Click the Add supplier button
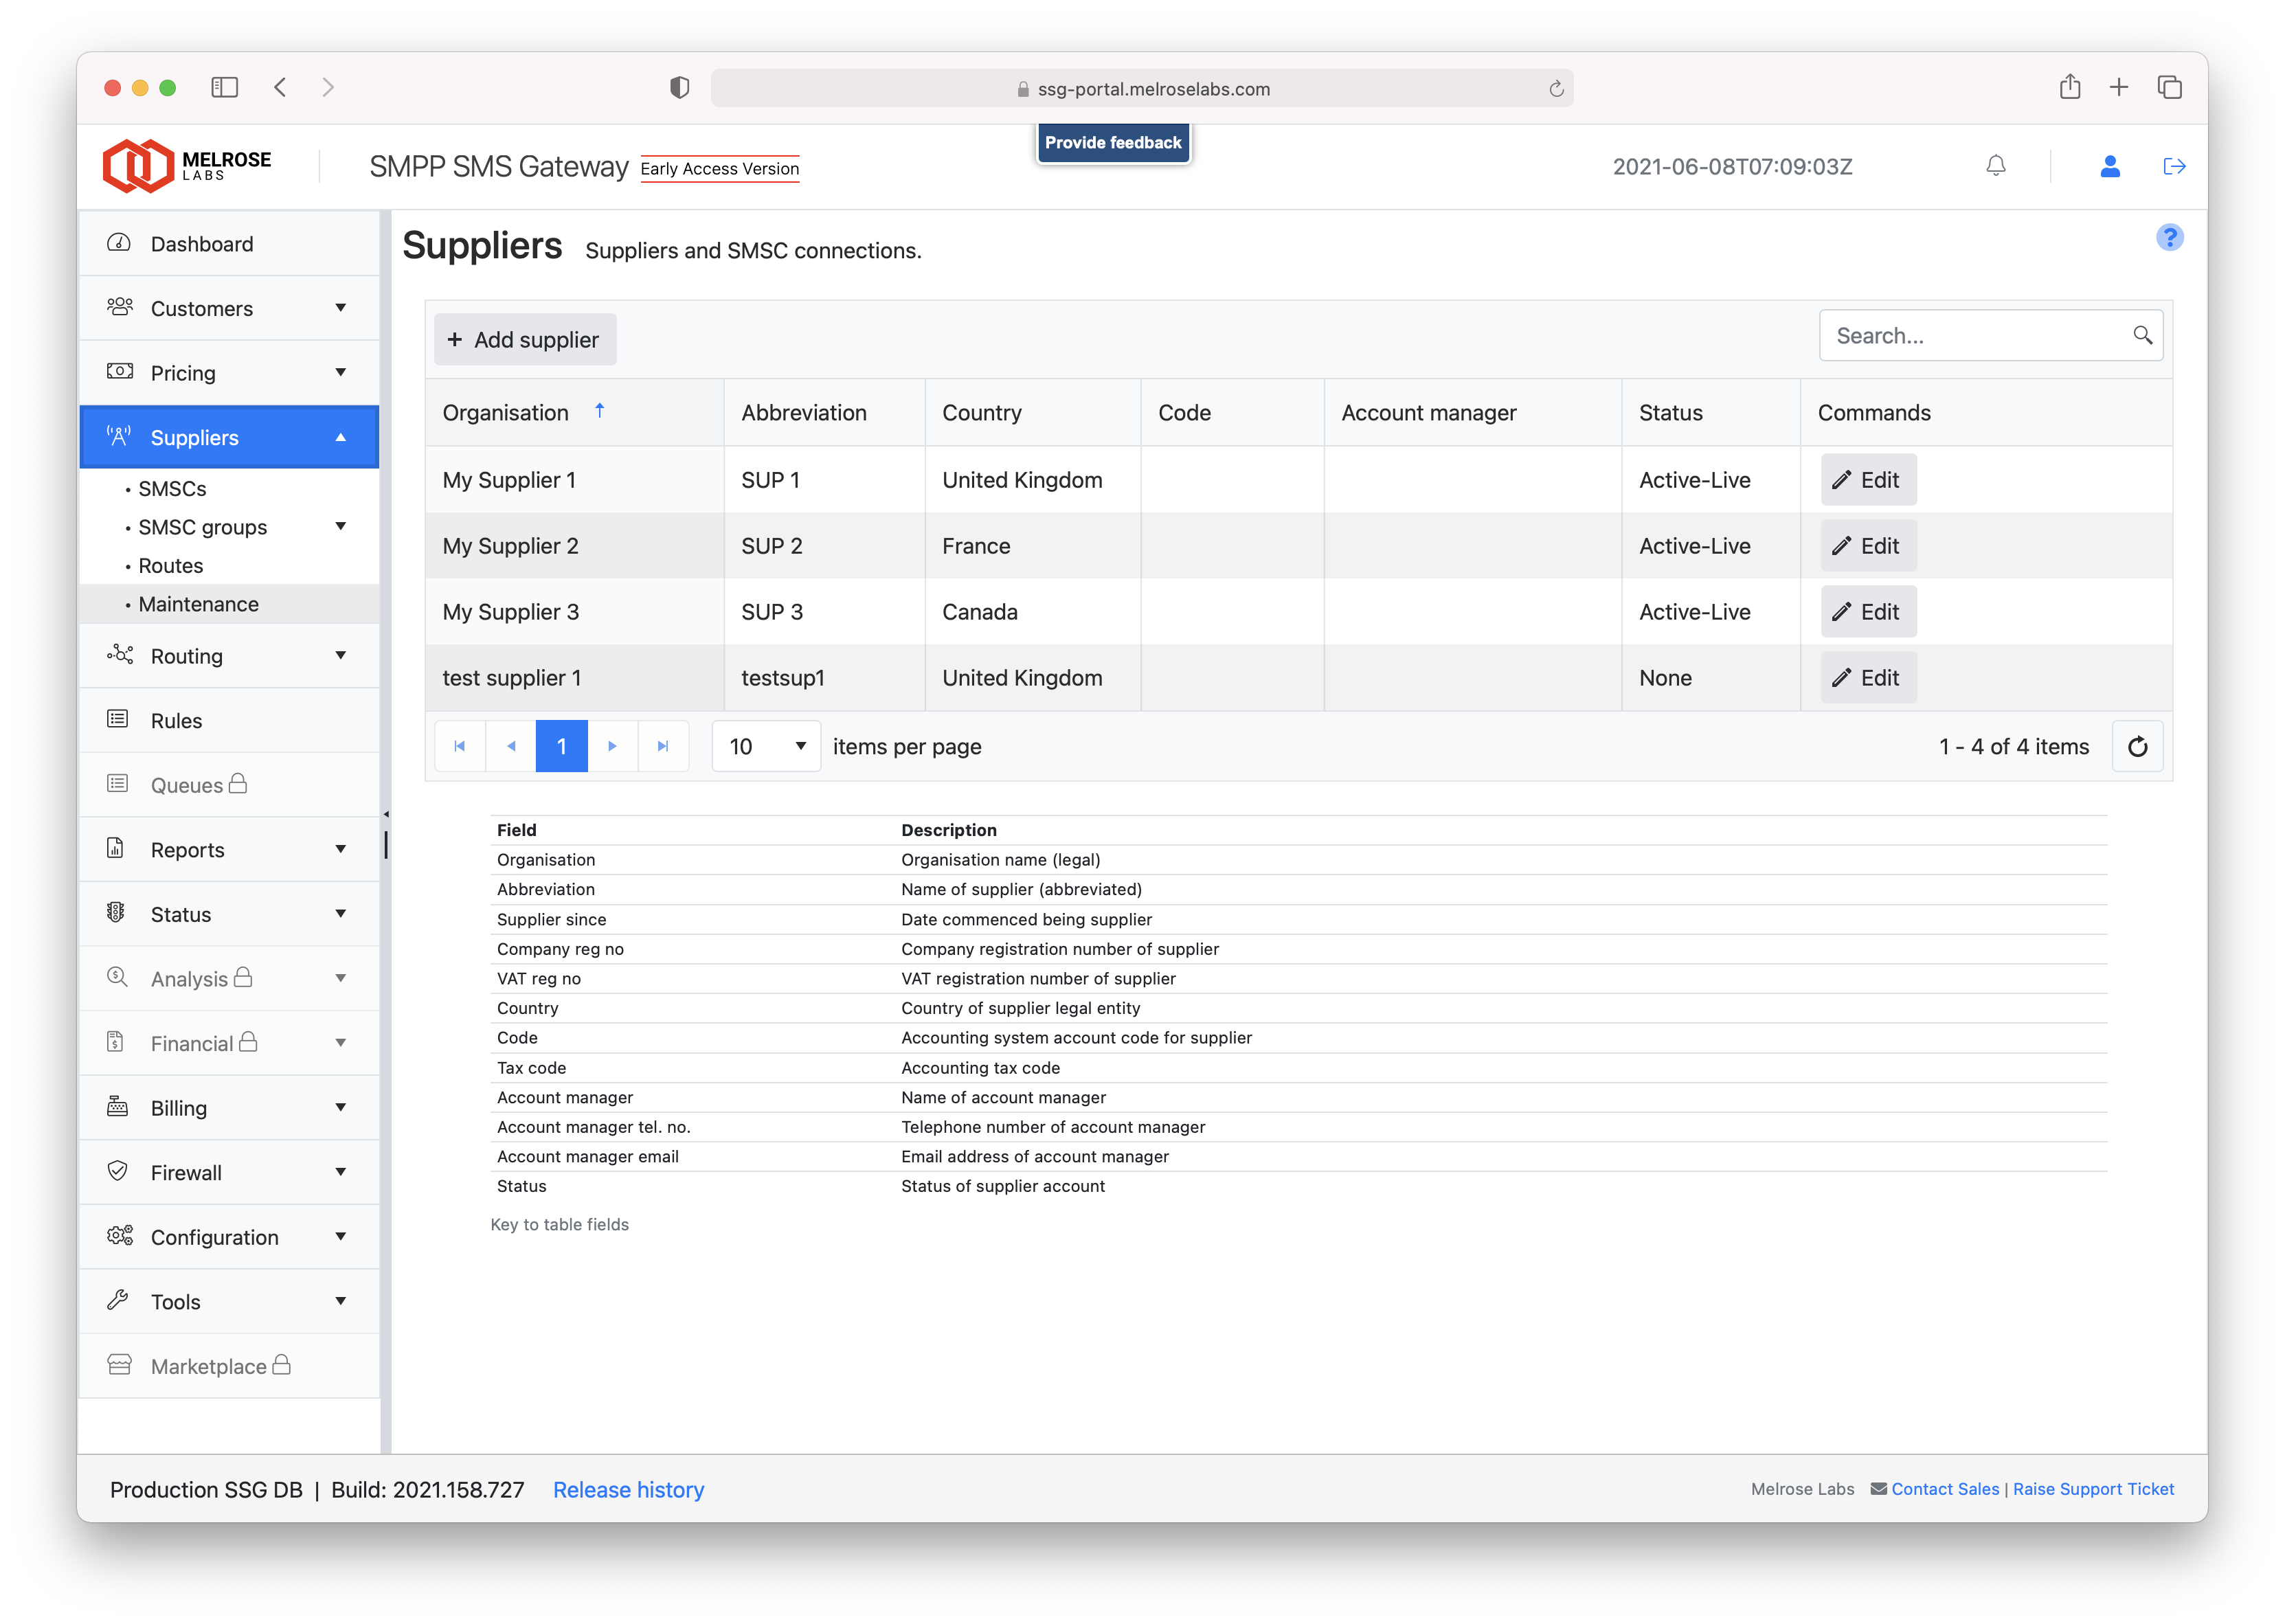This screenshot has height=1624, width=2285. point(525,340)
